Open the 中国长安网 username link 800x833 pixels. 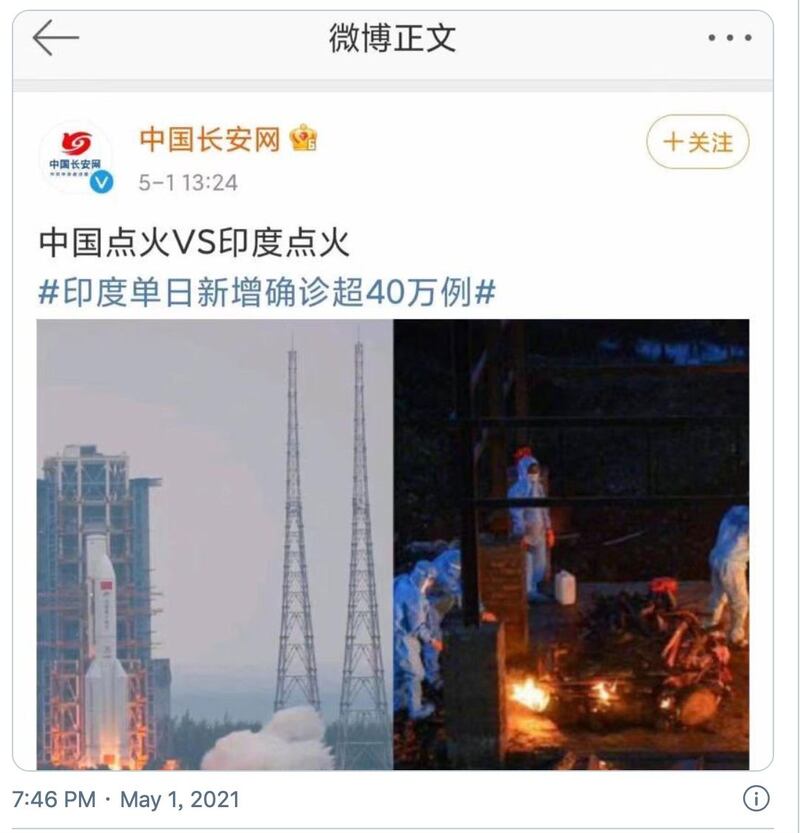[x=210, y=139]
